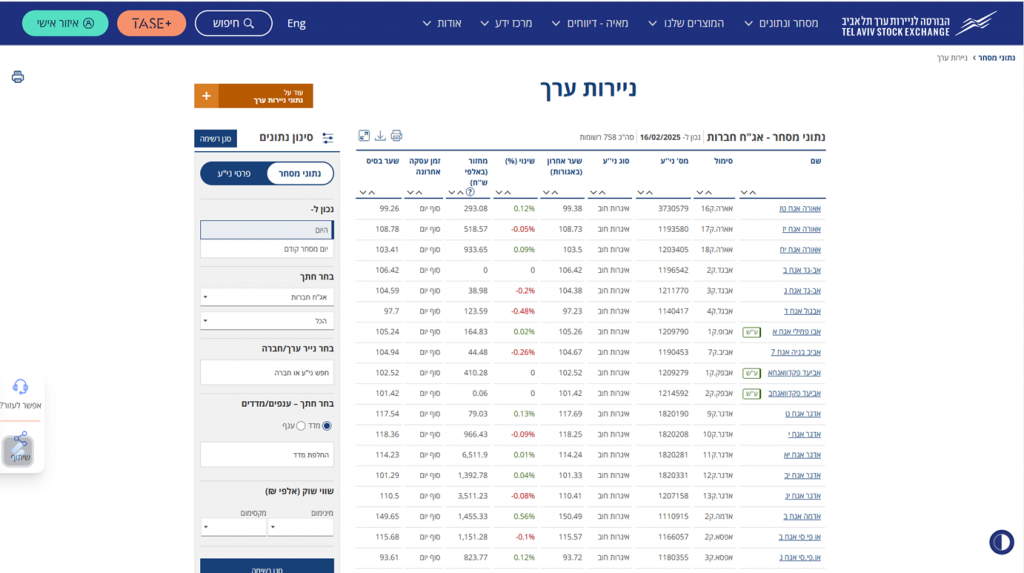Sort שם column with its down arrow
Viewport: 1024px width, 573px height.
tap(744, 193)
